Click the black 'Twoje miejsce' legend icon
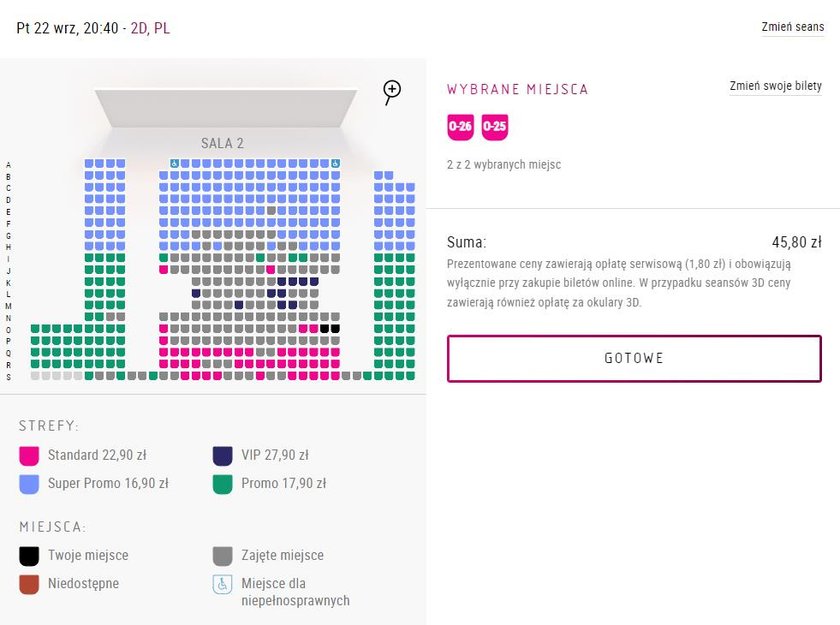 tap(29, 556)
